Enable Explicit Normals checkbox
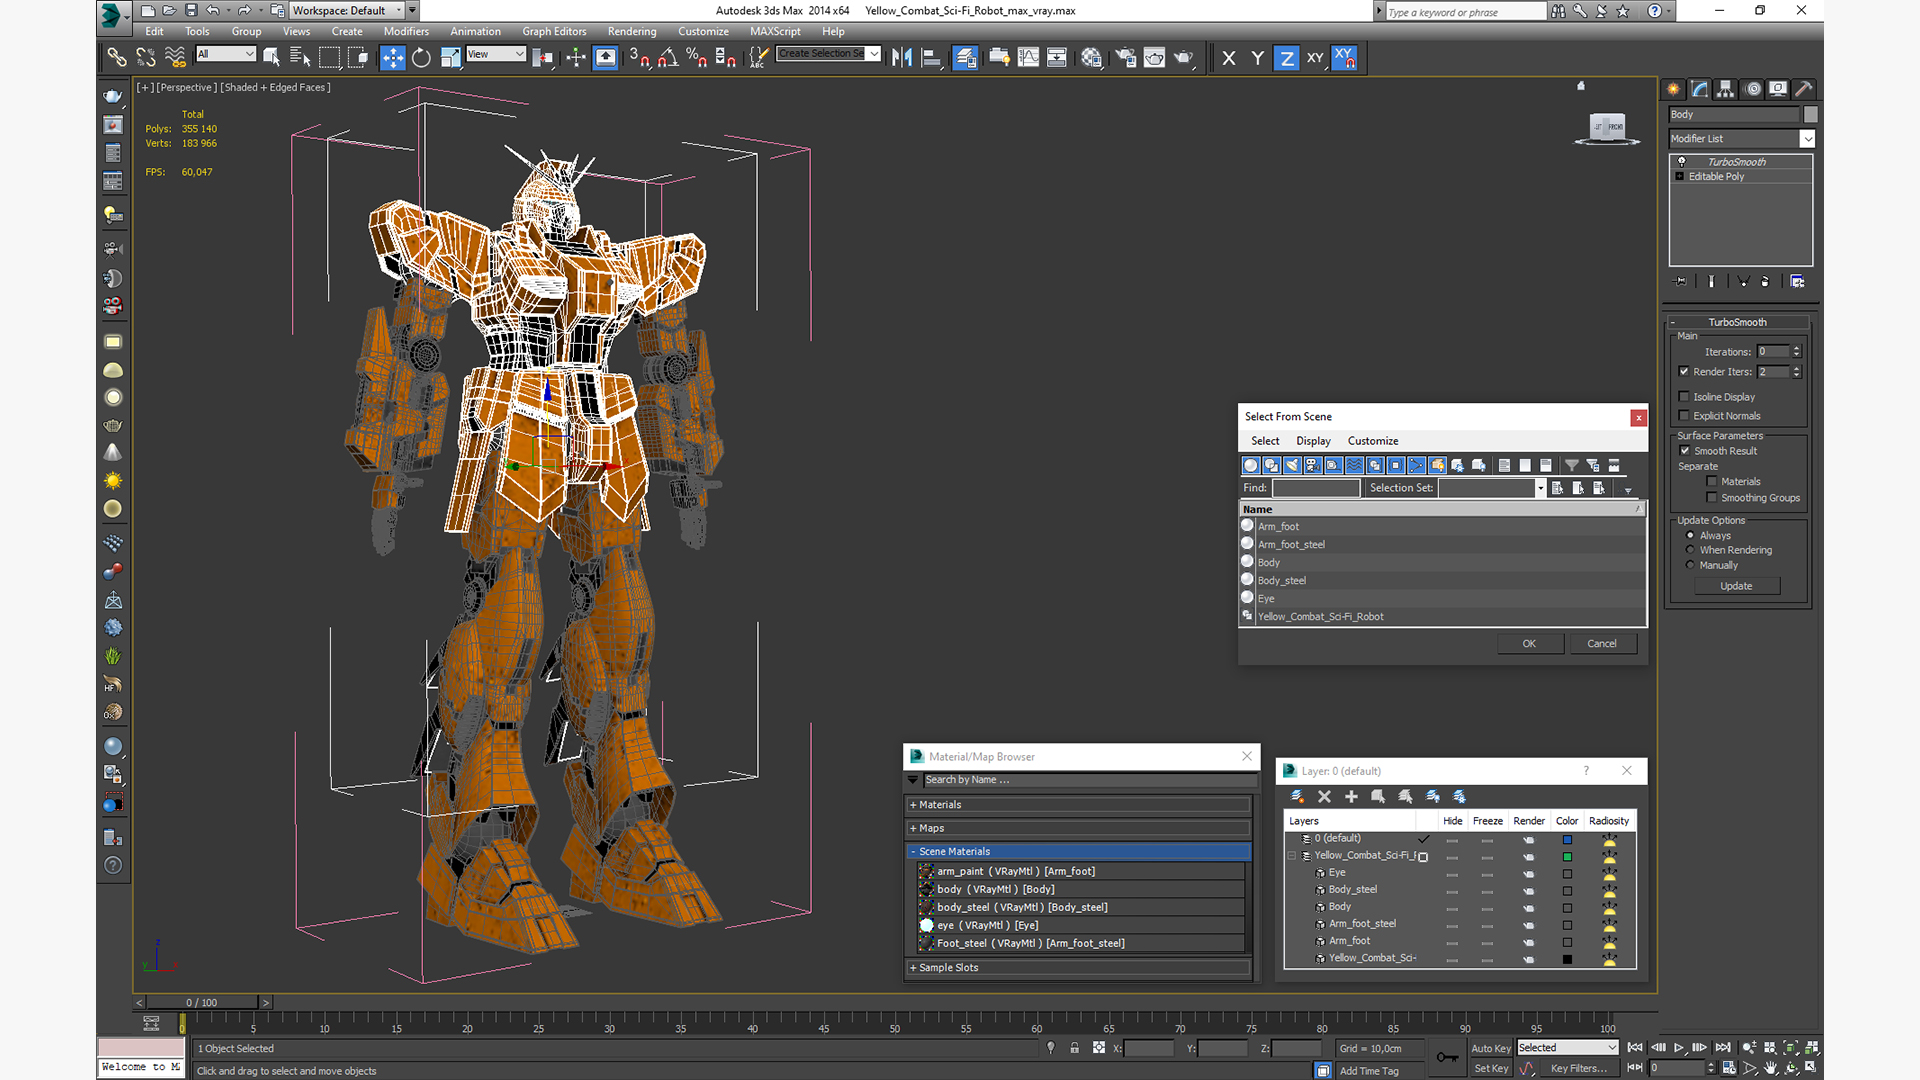This screenshot has width=1920, height=1080. [1684, 416]
